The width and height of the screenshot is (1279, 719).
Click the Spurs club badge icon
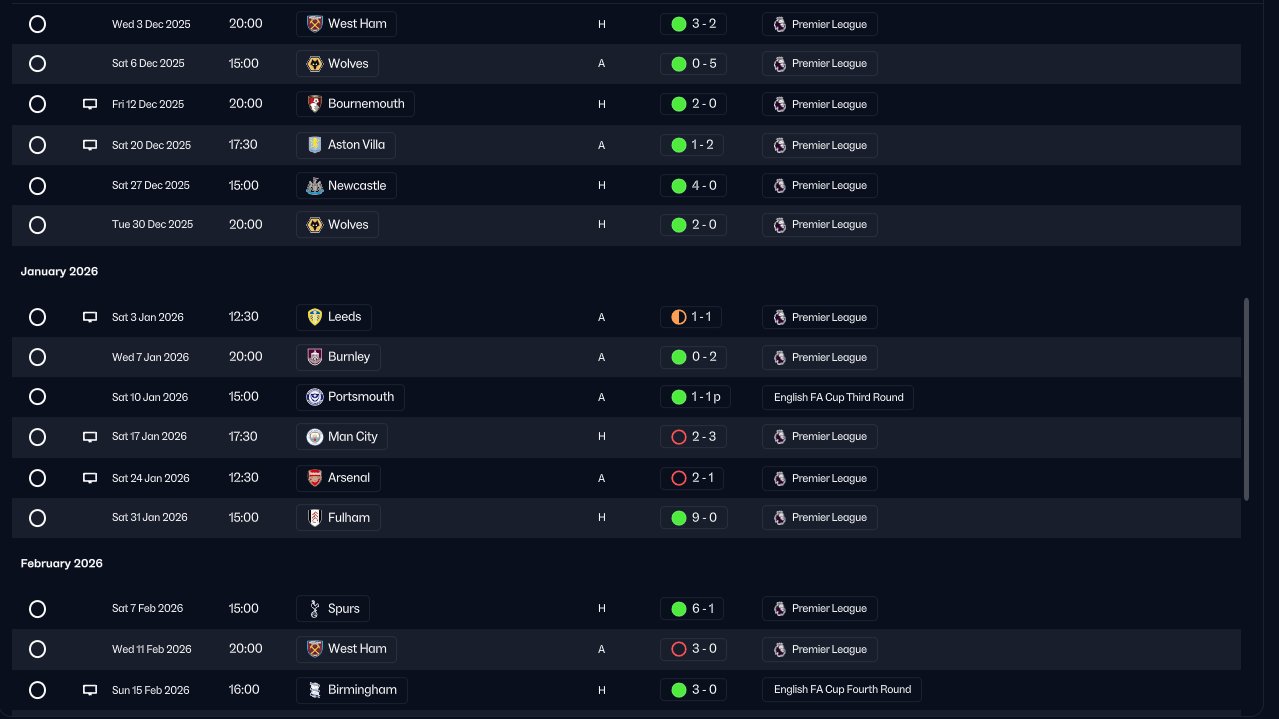click(x=314, y=609)
